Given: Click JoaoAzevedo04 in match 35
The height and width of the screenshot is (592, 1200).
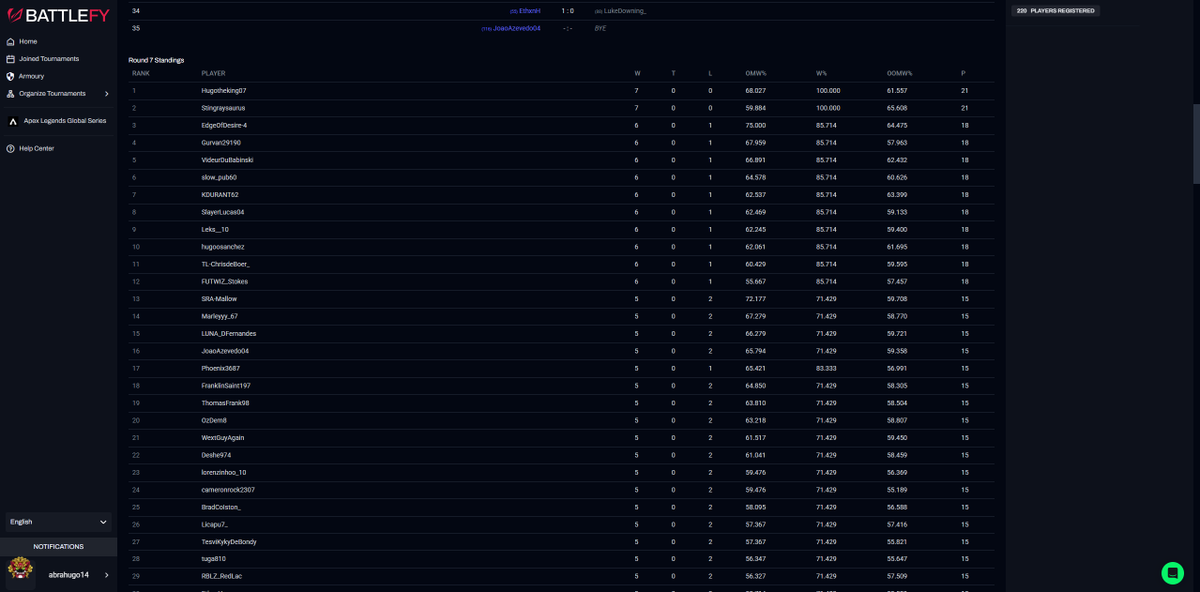Looking at the screenshot, I should (x=516, y=28).
